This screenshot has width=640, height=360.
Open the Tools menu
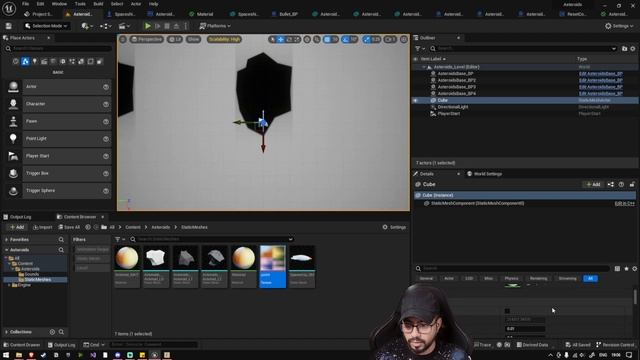[80, 4]
